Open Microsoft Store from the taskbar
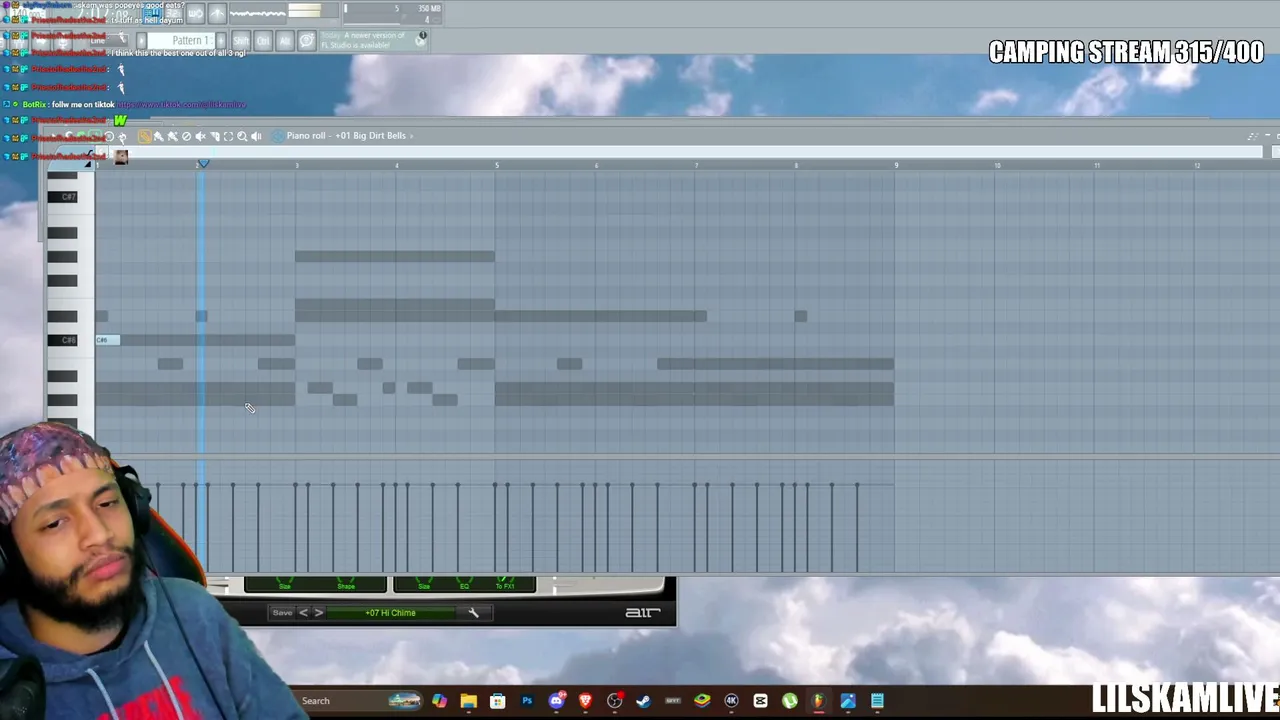Viewport: 1280px width, 720px height. click(x=497, y=701)
